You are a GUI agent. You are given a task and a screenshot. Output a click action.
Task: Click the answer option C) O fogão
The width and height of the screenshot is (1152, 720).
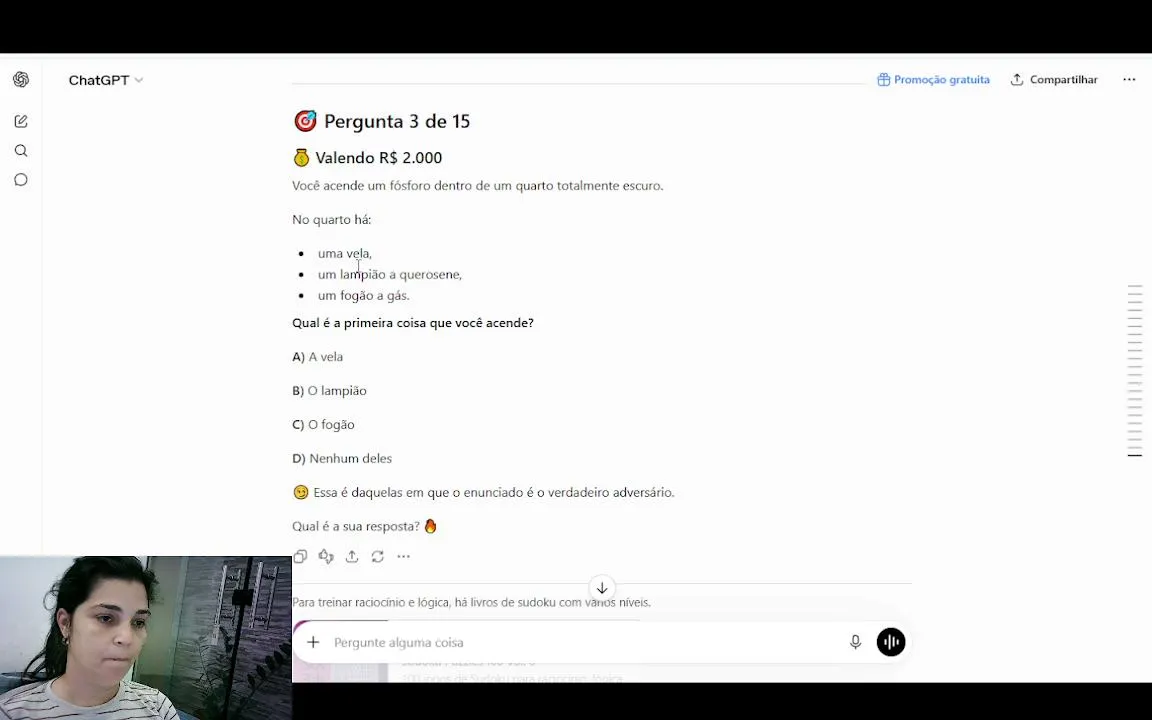(323, 425)
